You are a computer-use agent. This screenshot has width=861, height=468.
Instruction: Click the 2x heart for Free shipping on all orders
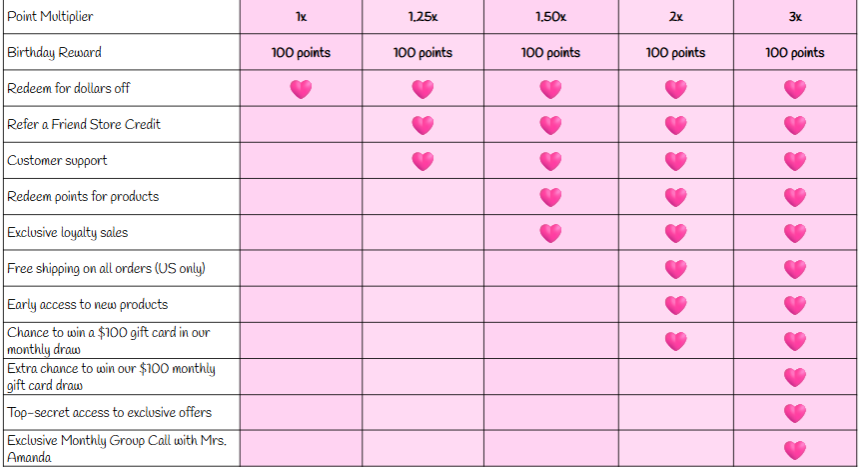click(676, 269)
